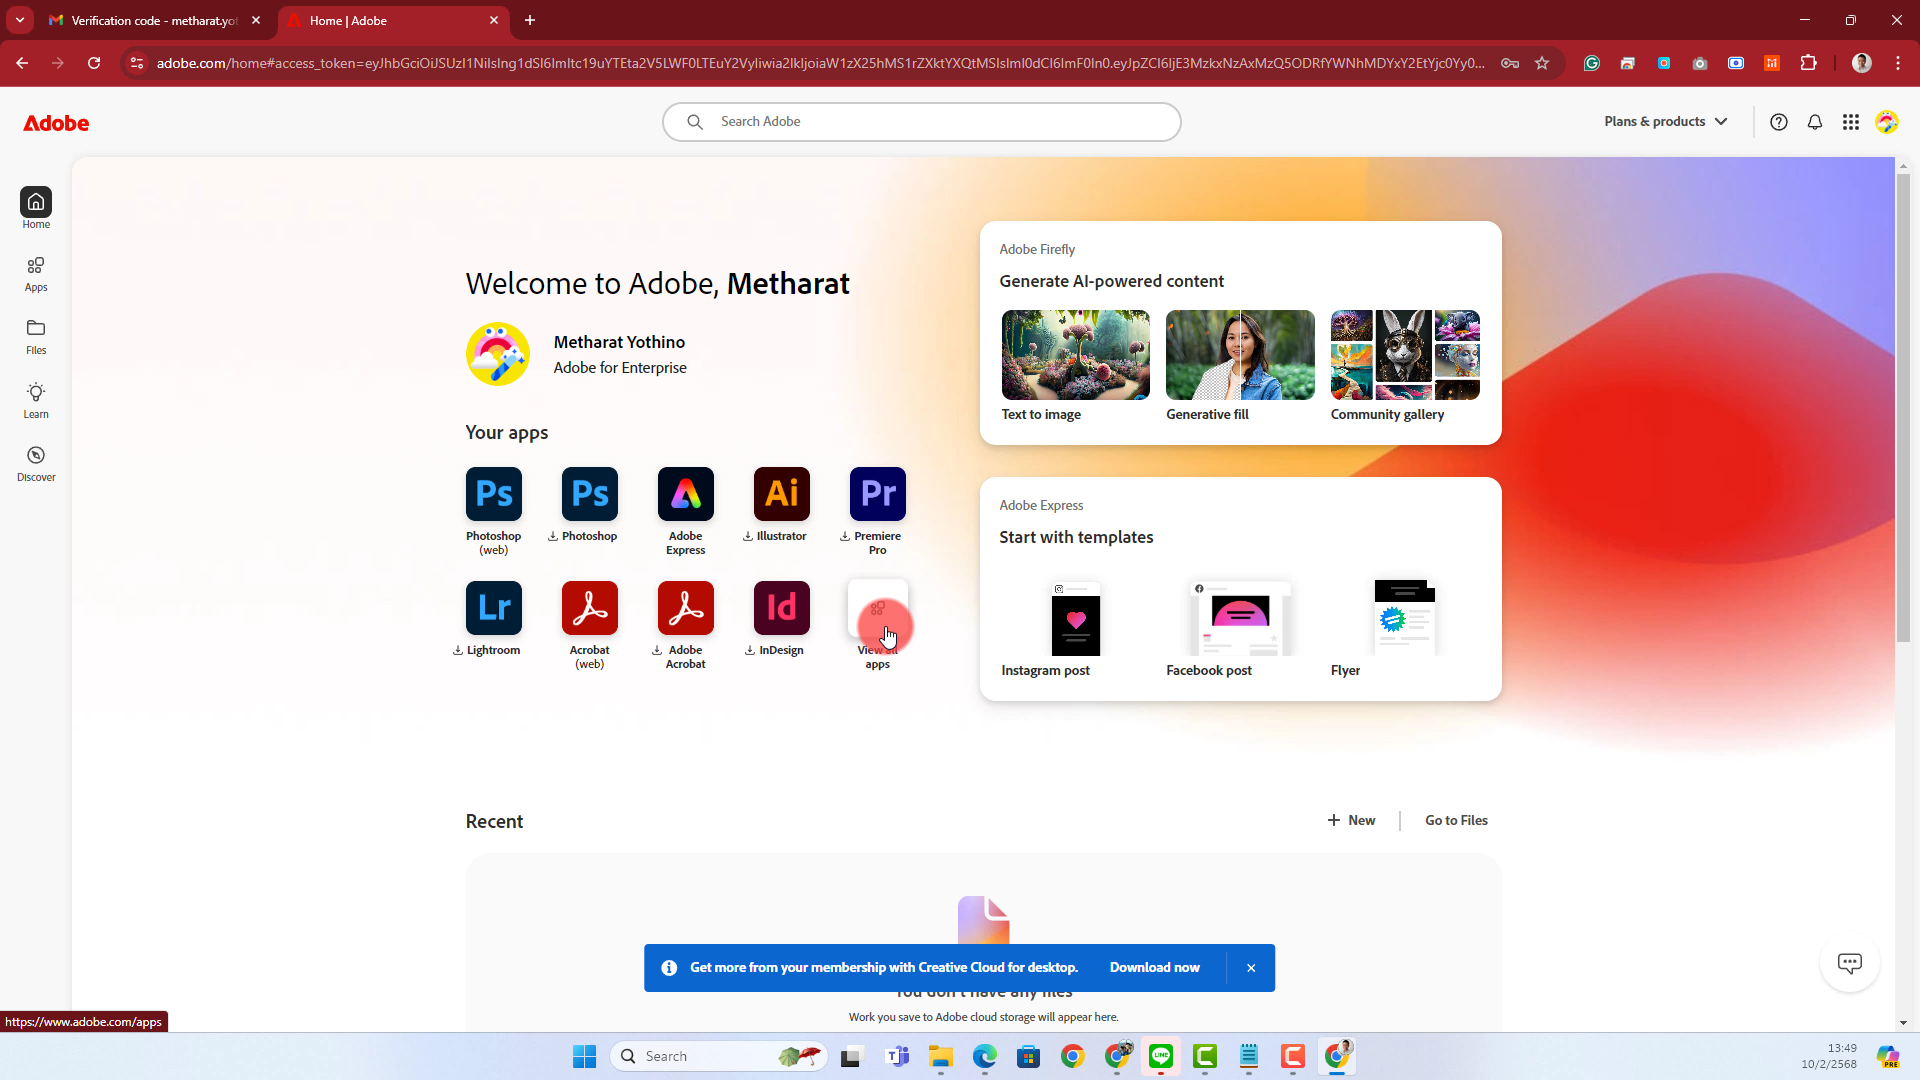
Task: Close the Verification code Gmail tab
Action: (256, 20)
